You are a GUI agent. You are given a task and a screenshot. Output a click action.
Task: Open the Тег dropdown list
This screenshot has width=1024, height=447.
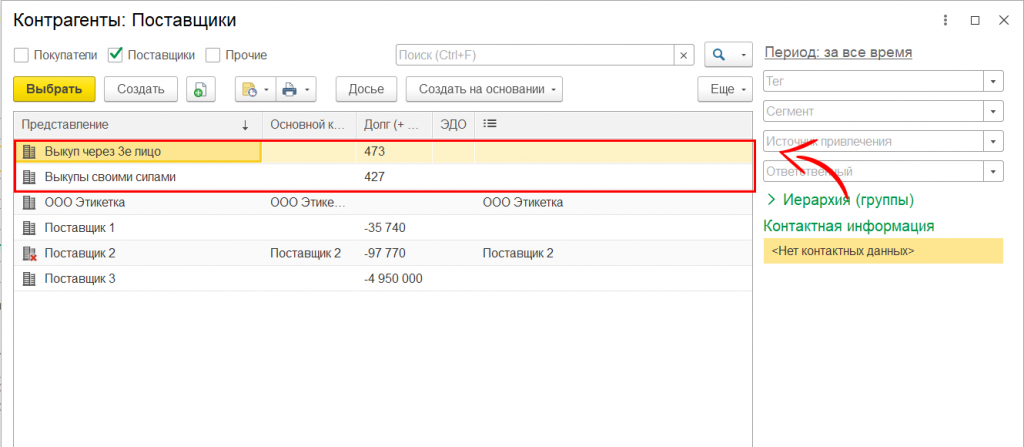pyautogui.click(x=993, y=81)
